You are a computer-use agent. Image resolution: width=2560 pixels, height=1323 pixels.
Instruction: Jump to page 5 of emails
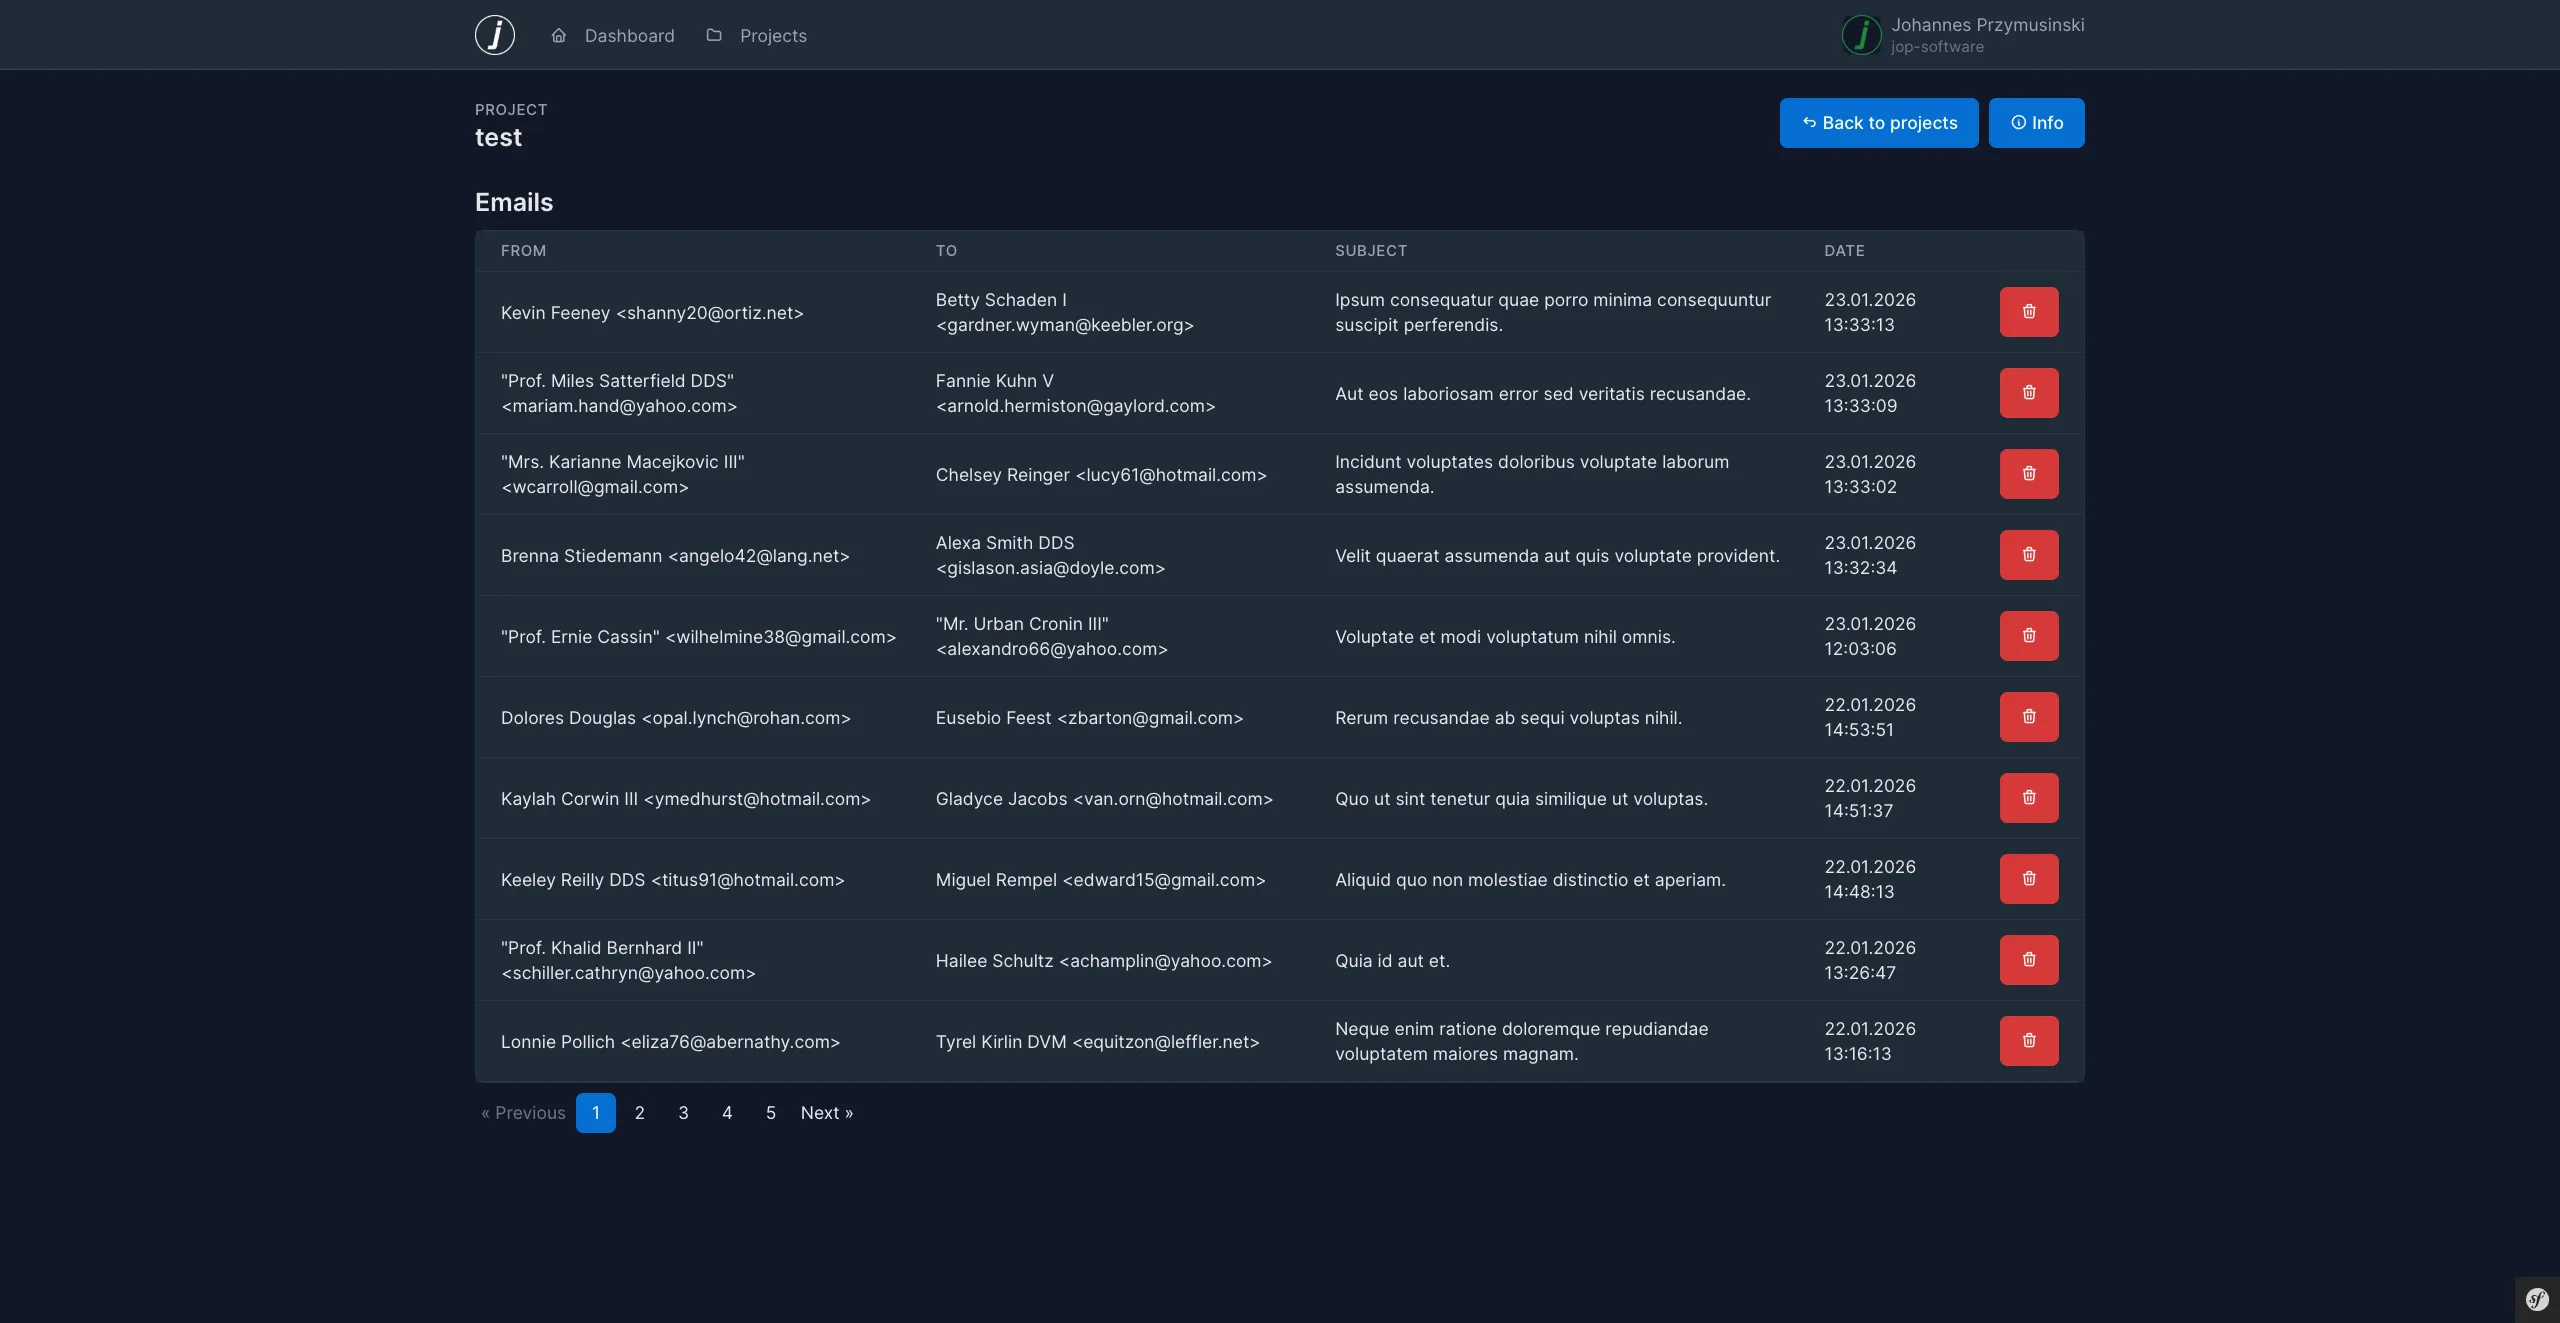(x=770, y=1113)
